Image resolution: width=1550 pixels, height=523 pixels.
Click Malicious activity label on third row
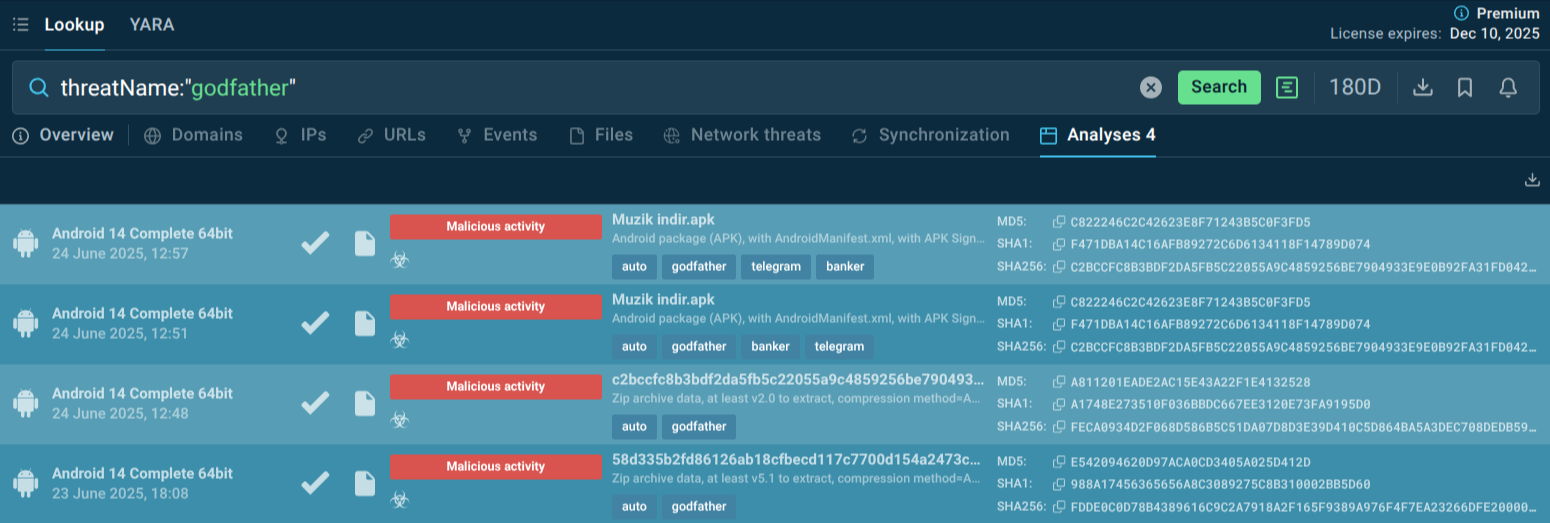point(495,387)
